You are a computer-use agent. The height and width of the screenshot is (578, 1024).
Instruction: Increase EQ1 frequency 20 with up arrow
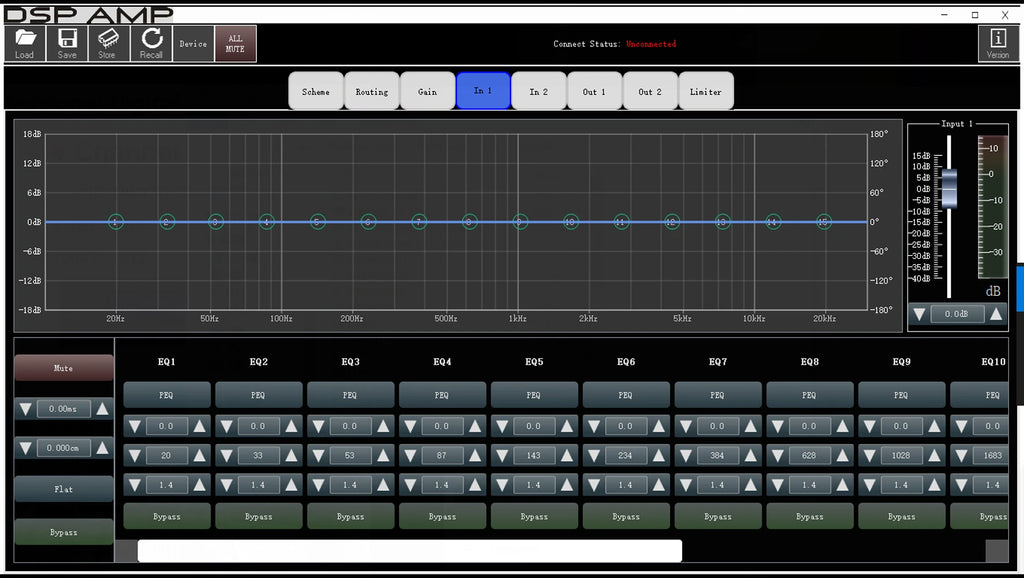tap(199, 455)
